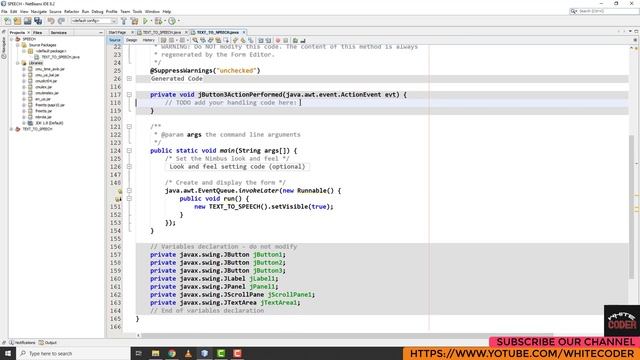Close the Start Page tab
The image size is (640, 360).
pyautogui.click(x=132, y=32)
